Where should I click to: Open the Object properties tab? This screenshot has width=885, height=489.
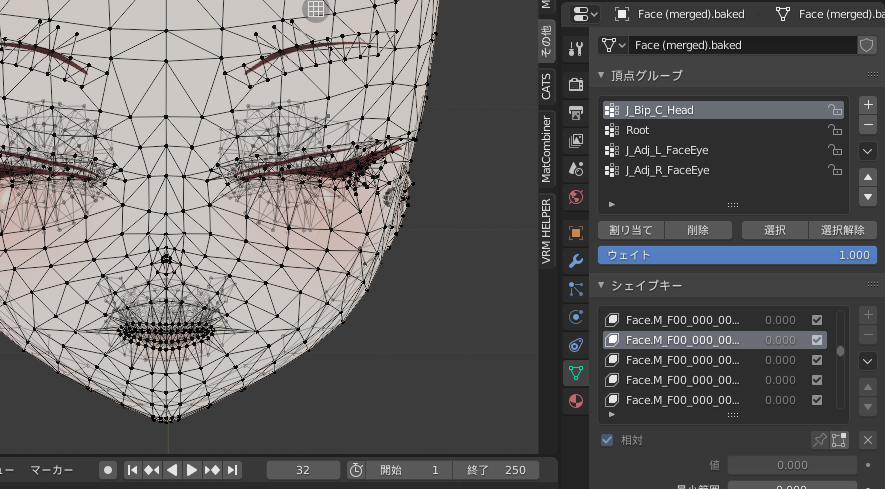[x=576, y=233]
